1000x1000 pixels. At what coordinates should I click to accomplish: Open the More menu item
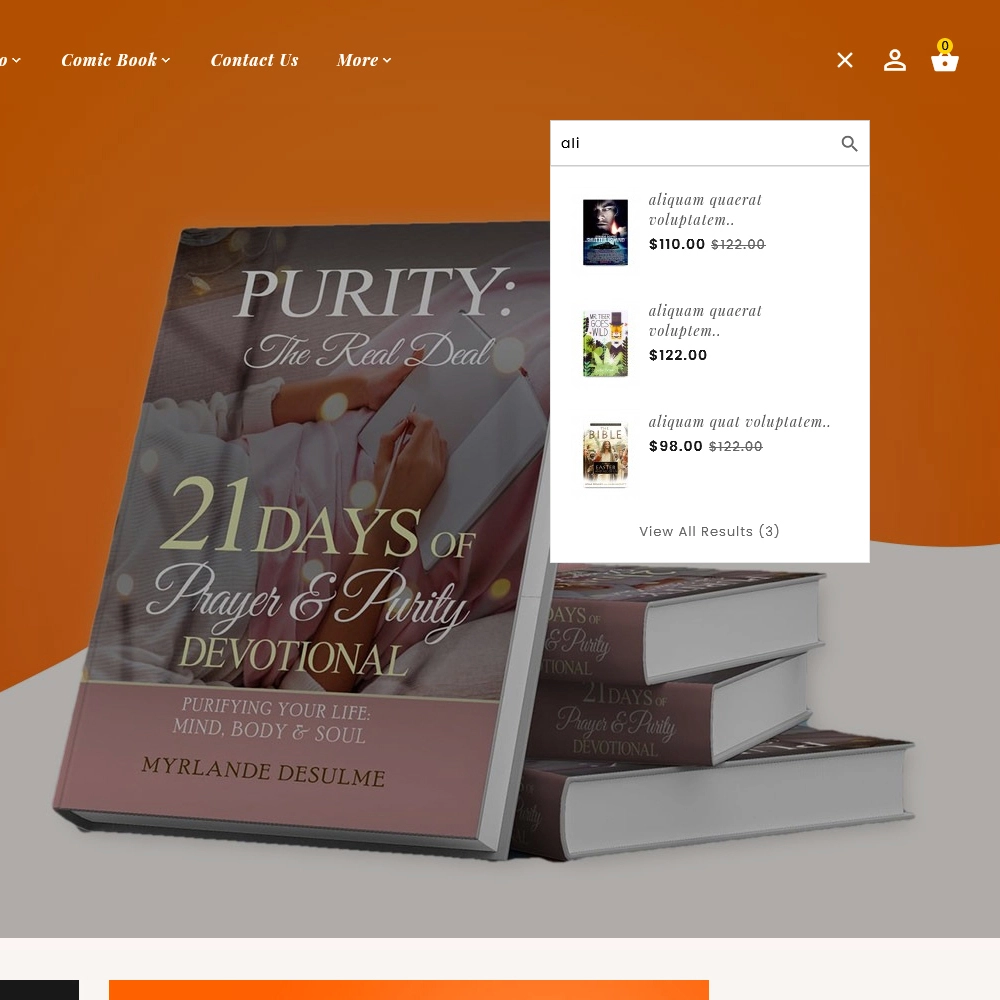[x=357, y=60]
